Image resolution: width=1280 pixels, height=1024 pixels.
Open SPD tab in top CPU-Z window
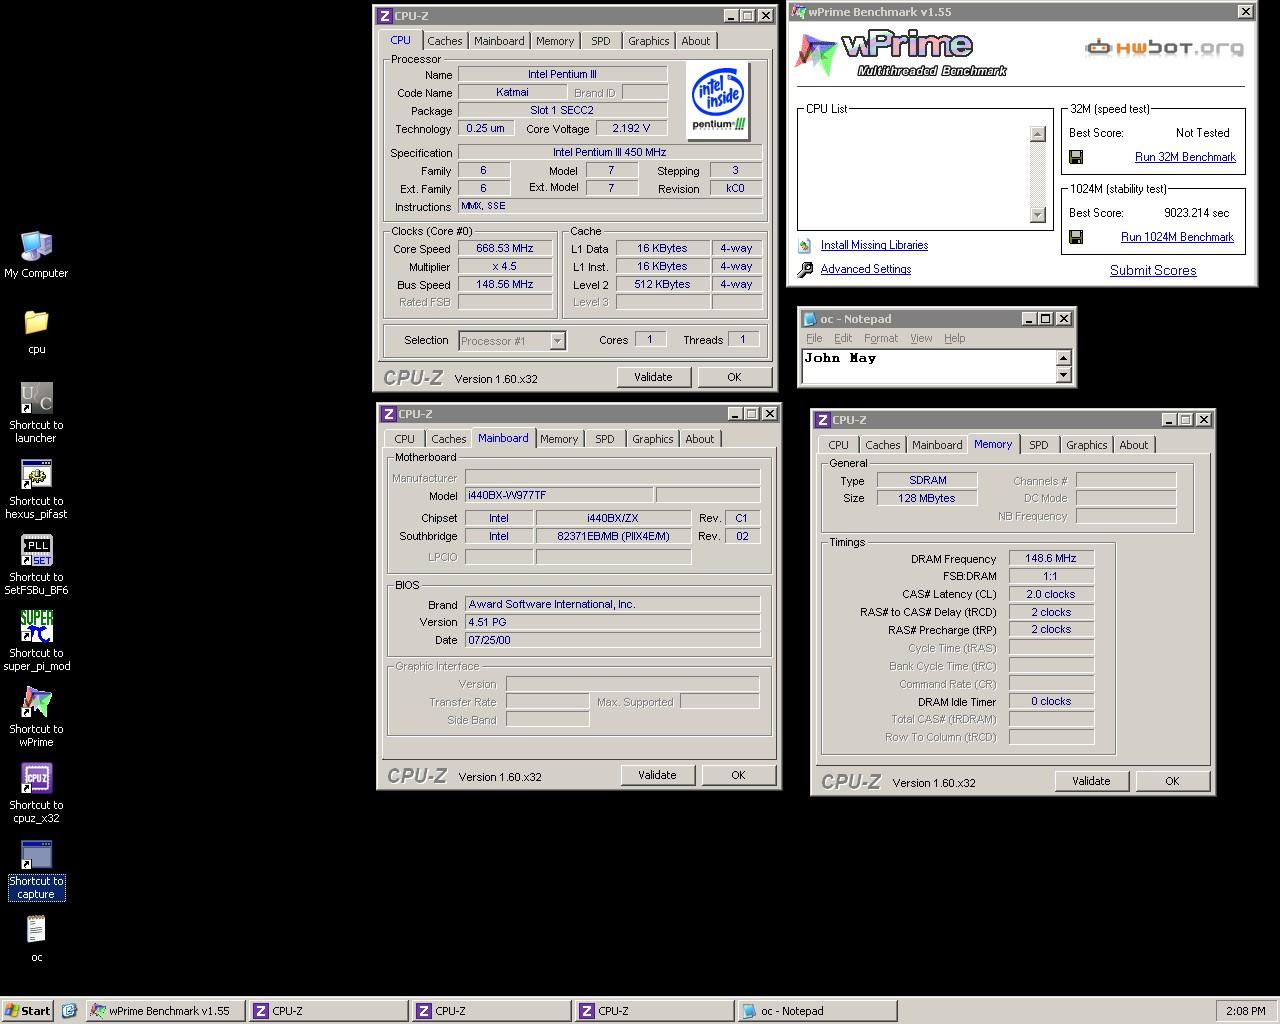pyautogui.click(x=600, y=41)
